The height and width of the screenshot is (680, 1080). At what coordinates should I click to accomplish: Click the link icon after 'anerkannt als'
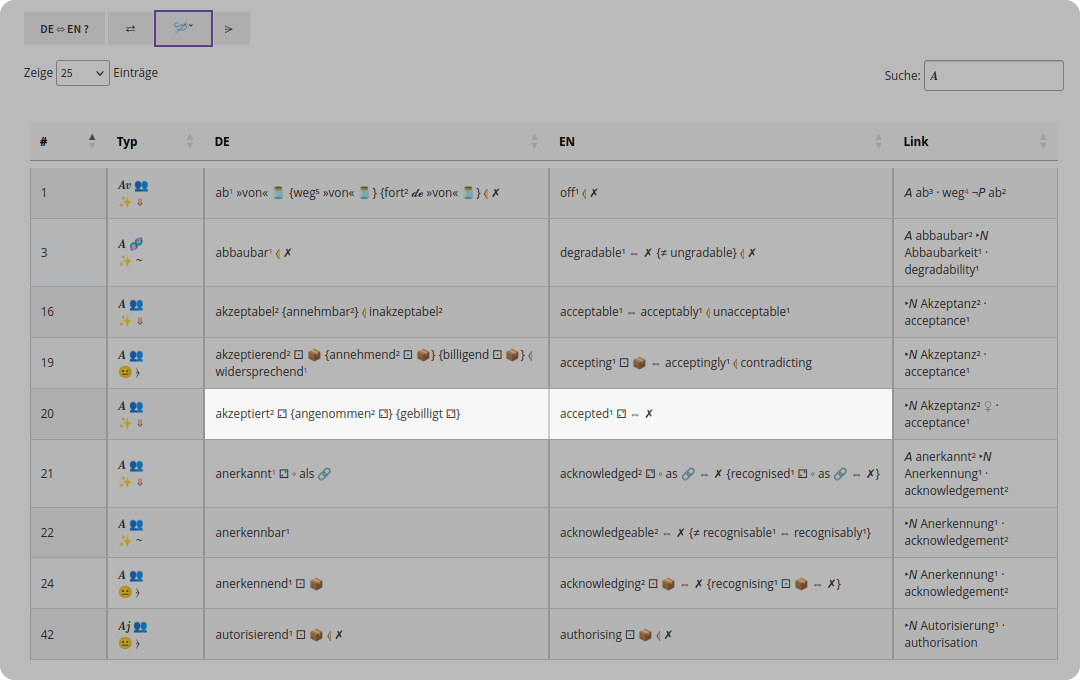[324, 474]
